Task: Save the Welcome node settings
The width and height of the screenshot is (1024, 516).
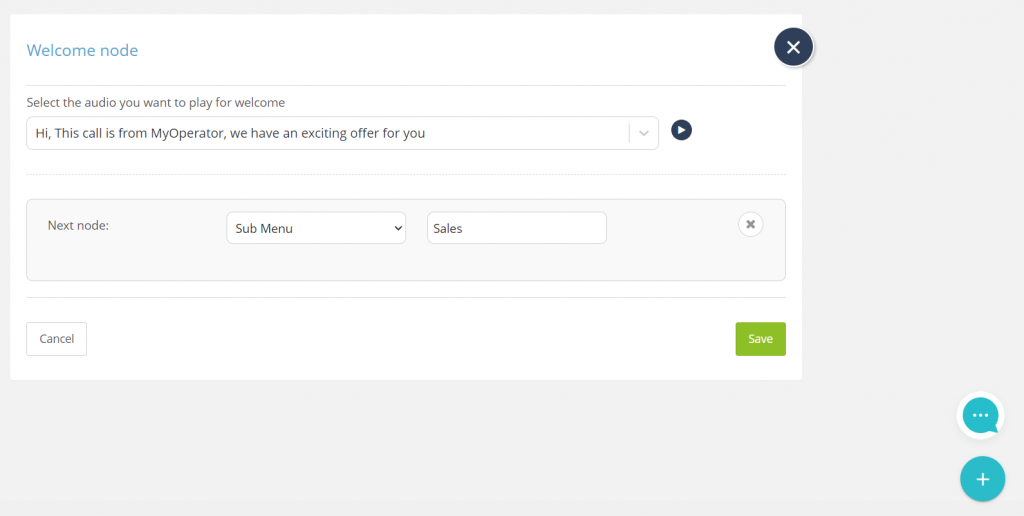Action: pyautogui.click(x=760, y=339)
